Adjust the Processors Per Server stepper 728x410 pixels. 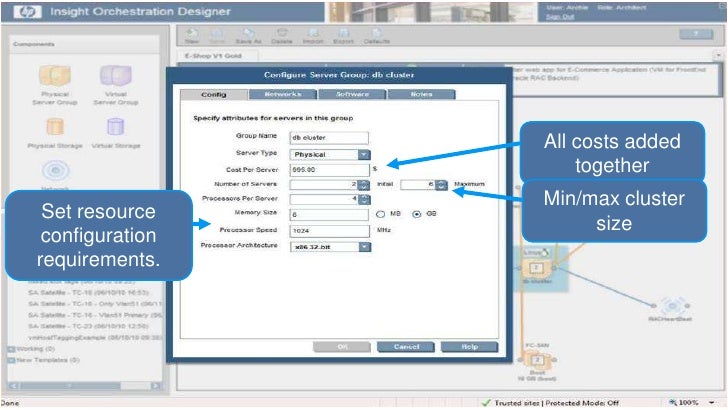(x=364, y=200)
